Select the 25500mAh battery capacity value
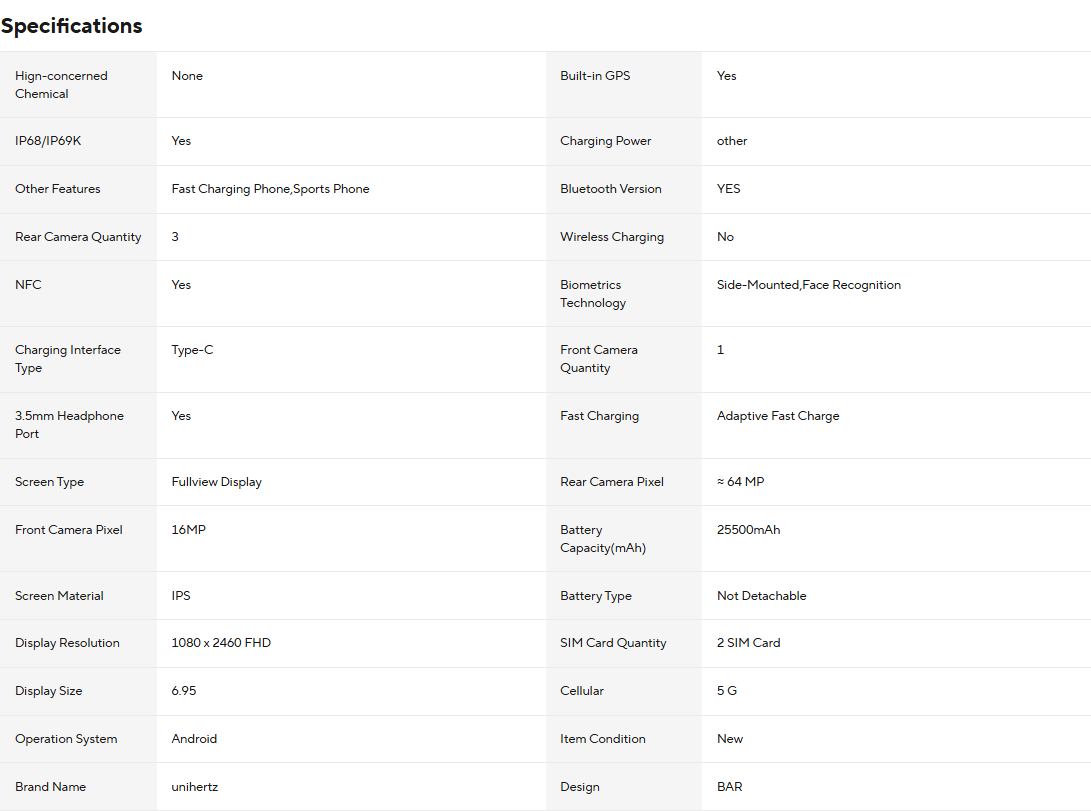 [x=749, y=530]
